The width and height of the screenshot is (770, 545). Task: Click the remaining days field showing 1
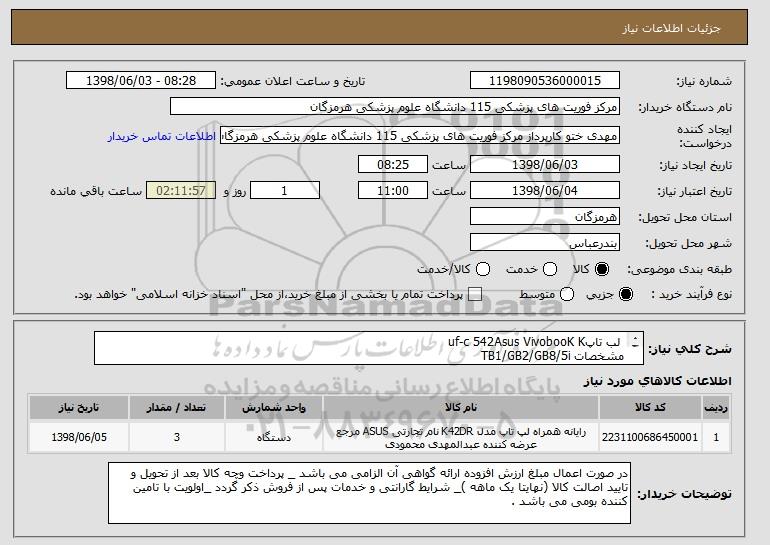click(285, 191)
